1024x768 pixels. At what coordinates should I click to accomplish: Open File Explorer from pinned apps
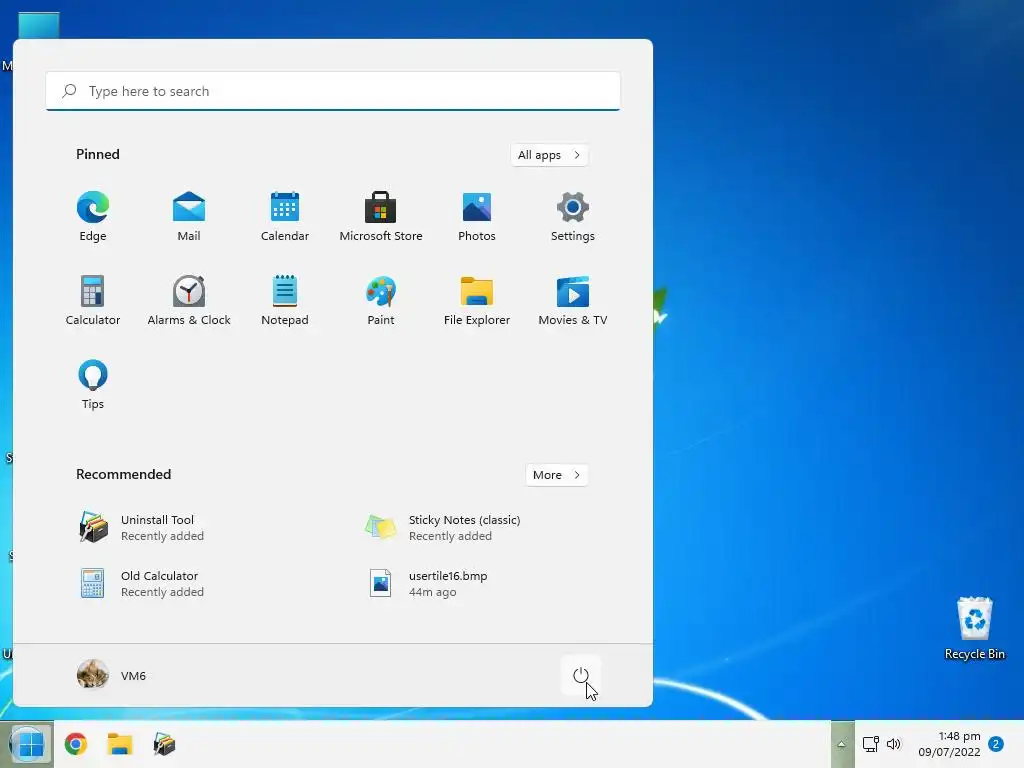tap(477, 300)
